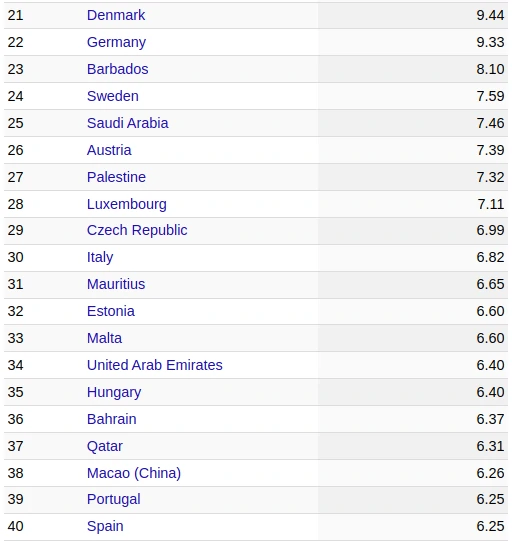Open the Saudi Arabia link

(x=128, y=123)
